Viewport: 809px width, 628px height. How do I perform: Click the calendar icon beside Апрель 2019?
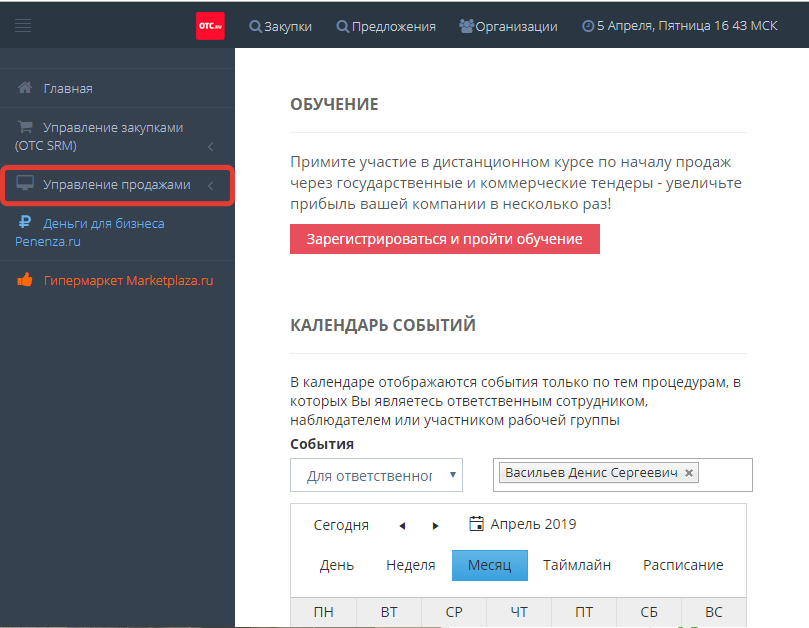(x=476, y=524)
